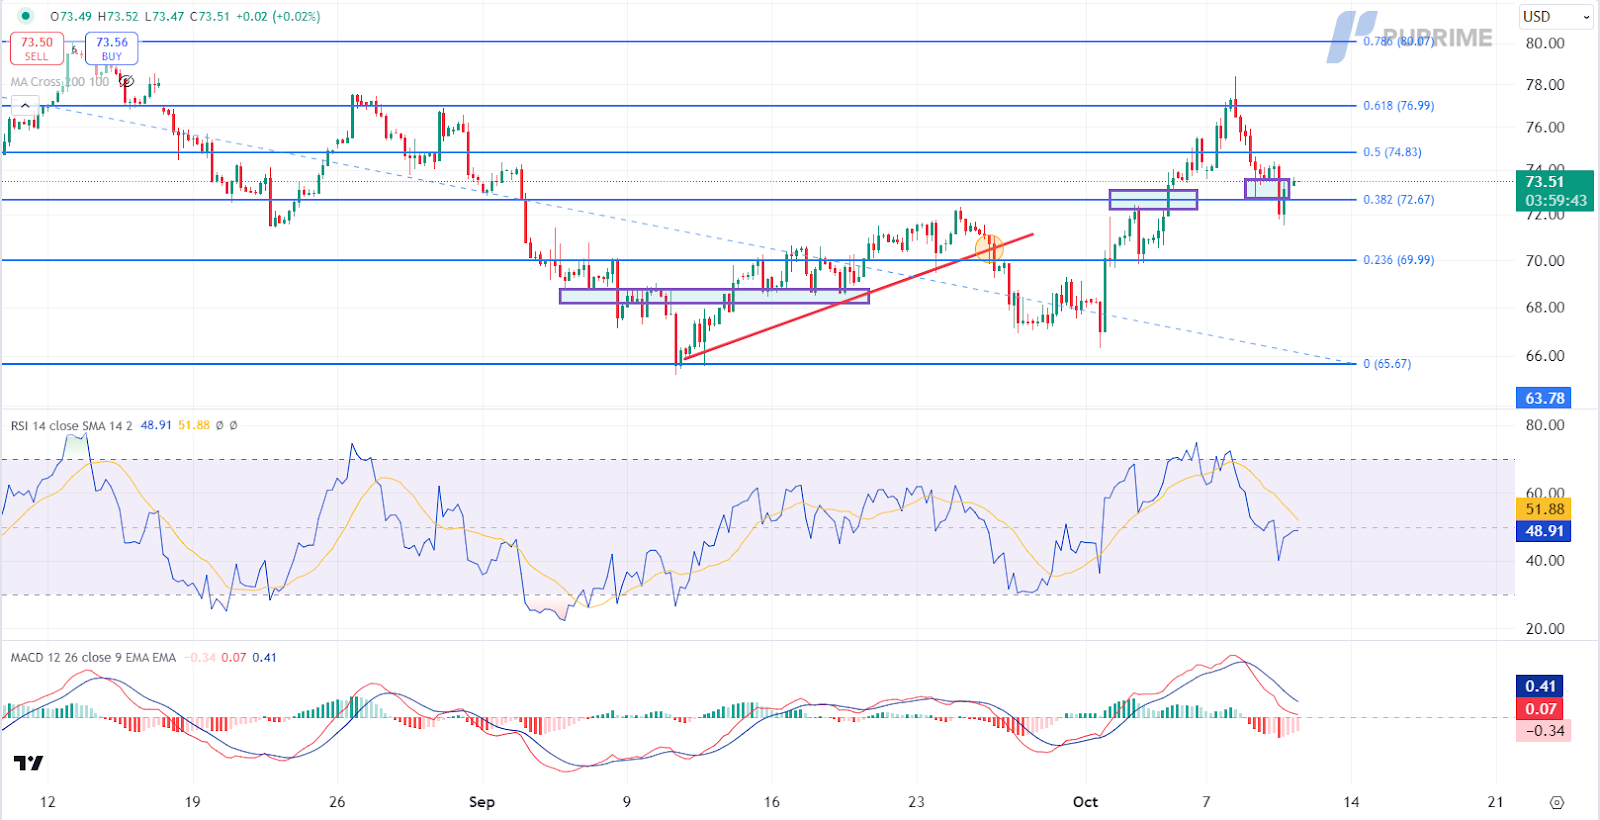
Task: Click the 73.50 SELL button
Action: [x=37, y=48]
